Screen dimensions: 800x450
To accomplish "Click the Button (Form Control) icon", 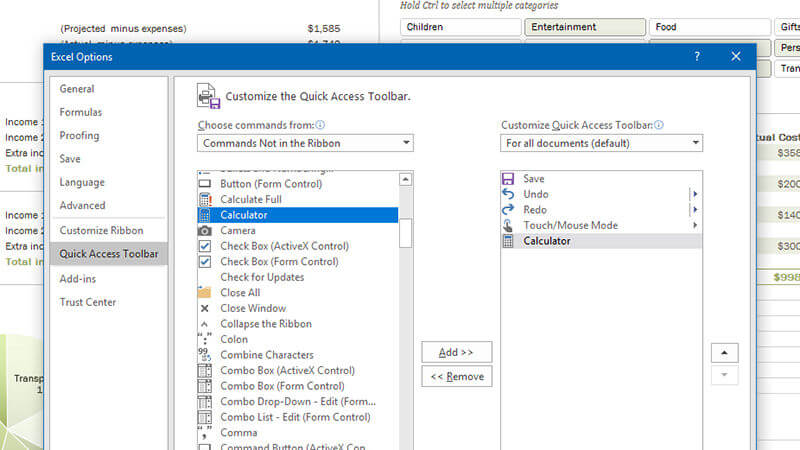I will (205, 184).
